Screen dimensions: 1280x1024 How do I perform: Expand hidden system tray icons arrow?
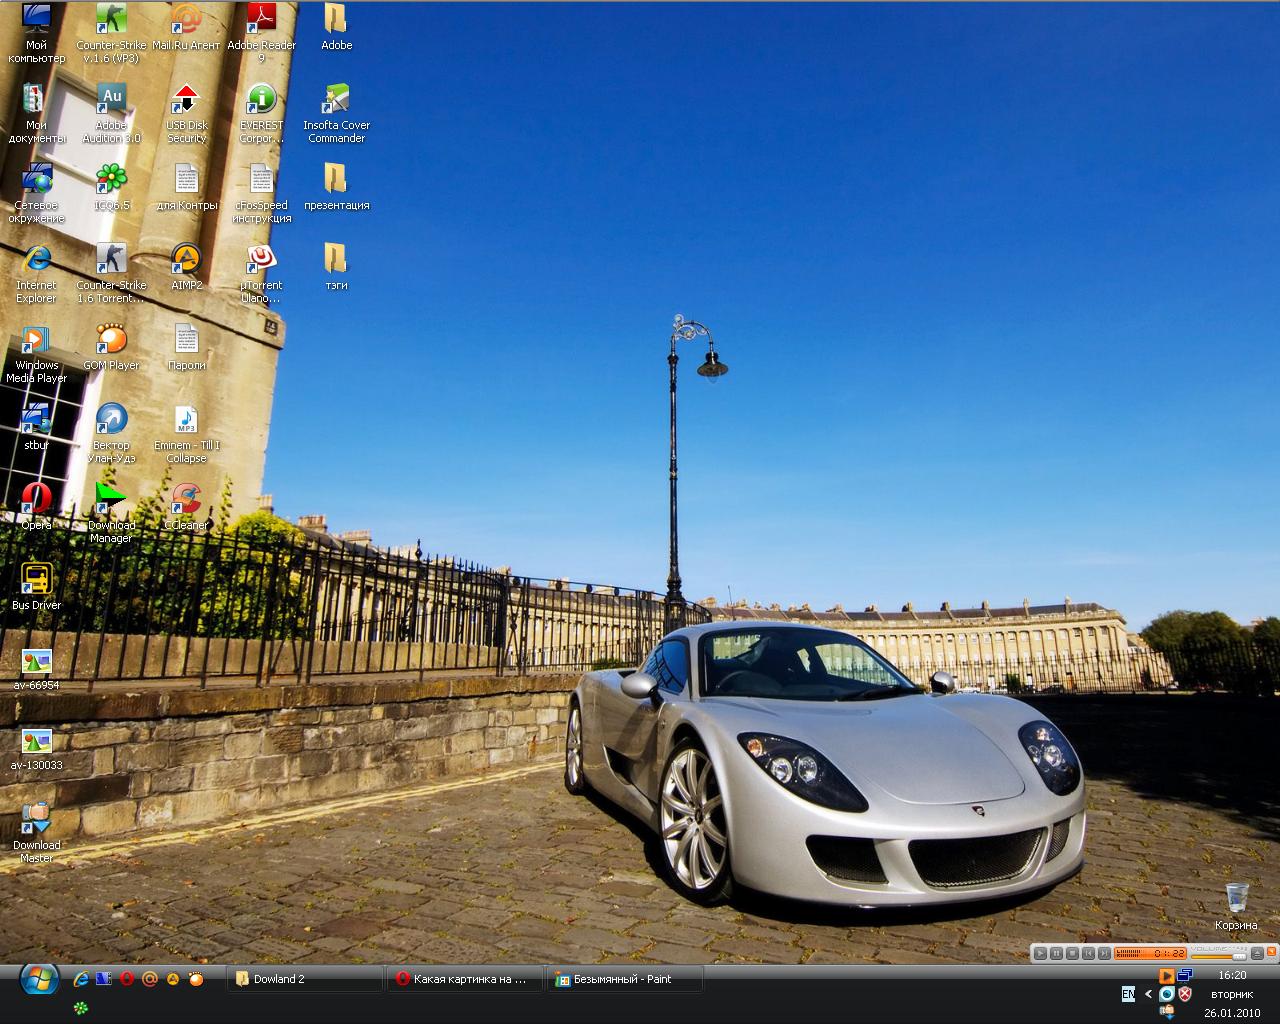(1148, 994)
